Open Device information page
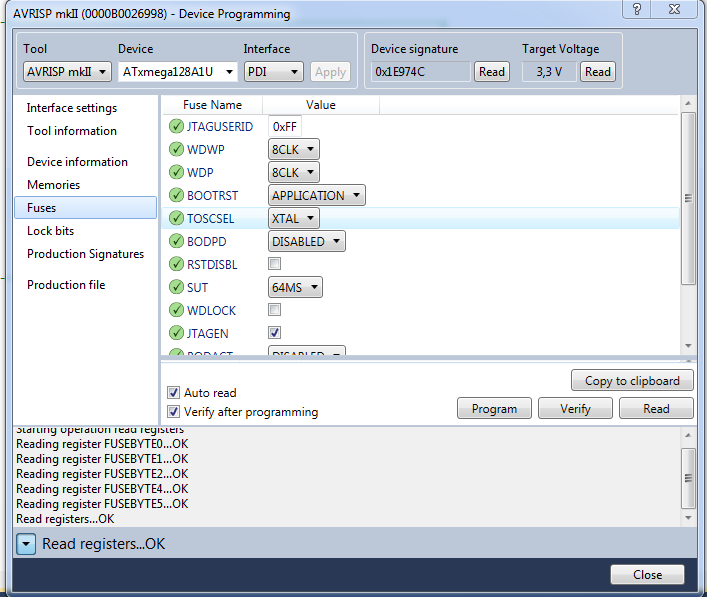This screenshot has width=707, height=597. (77, 162)
